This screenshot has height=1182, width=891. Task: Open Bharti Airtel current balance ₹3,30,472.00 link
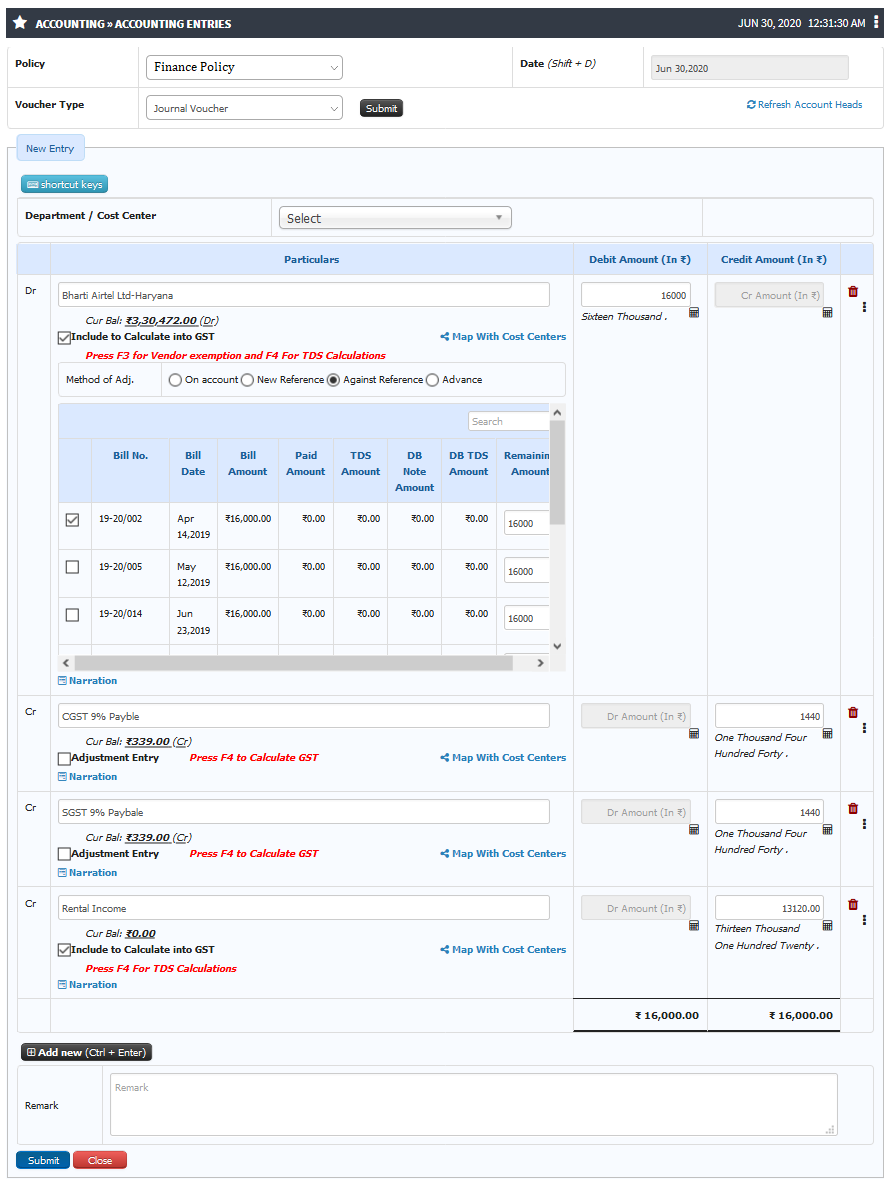point(161,320)
